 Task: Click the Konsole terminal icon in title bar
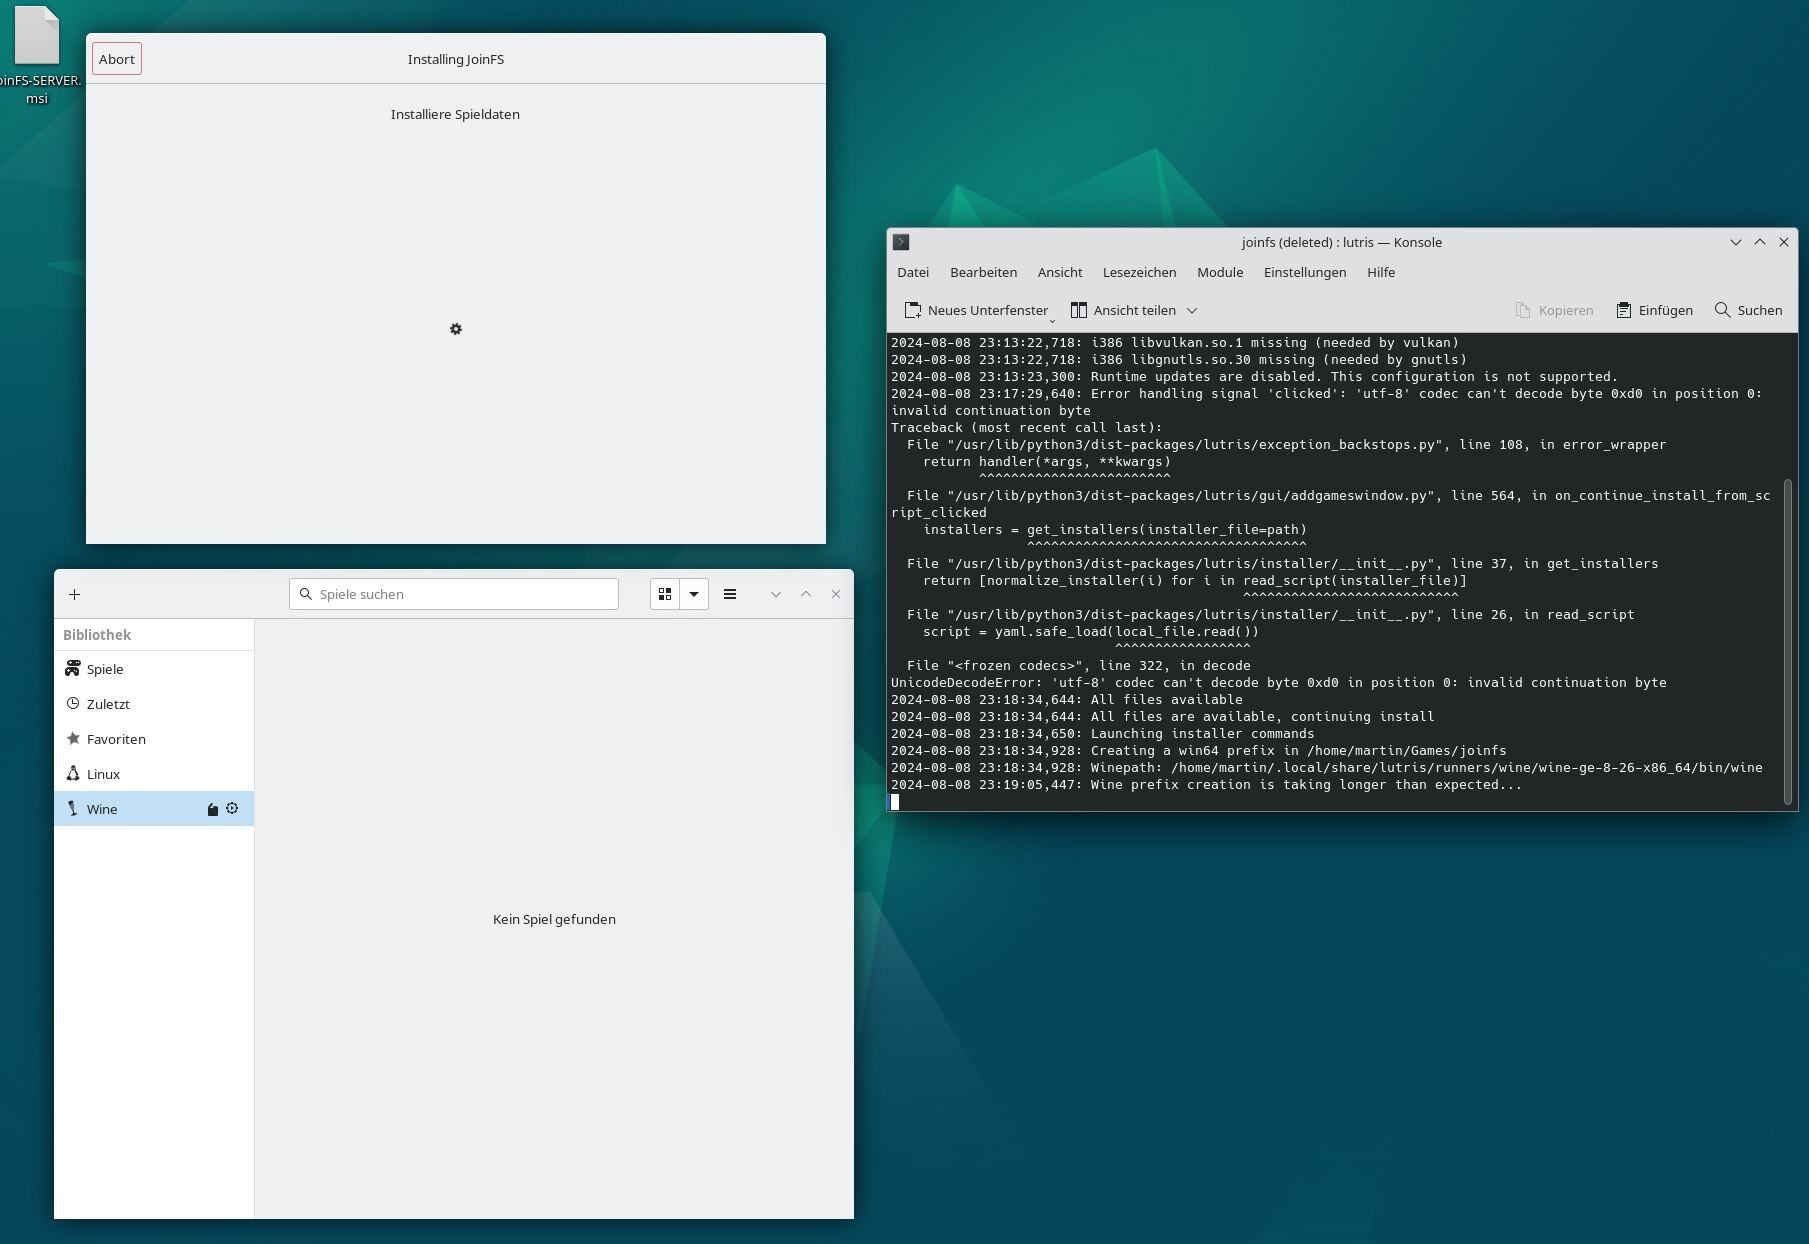pos(901,242)
